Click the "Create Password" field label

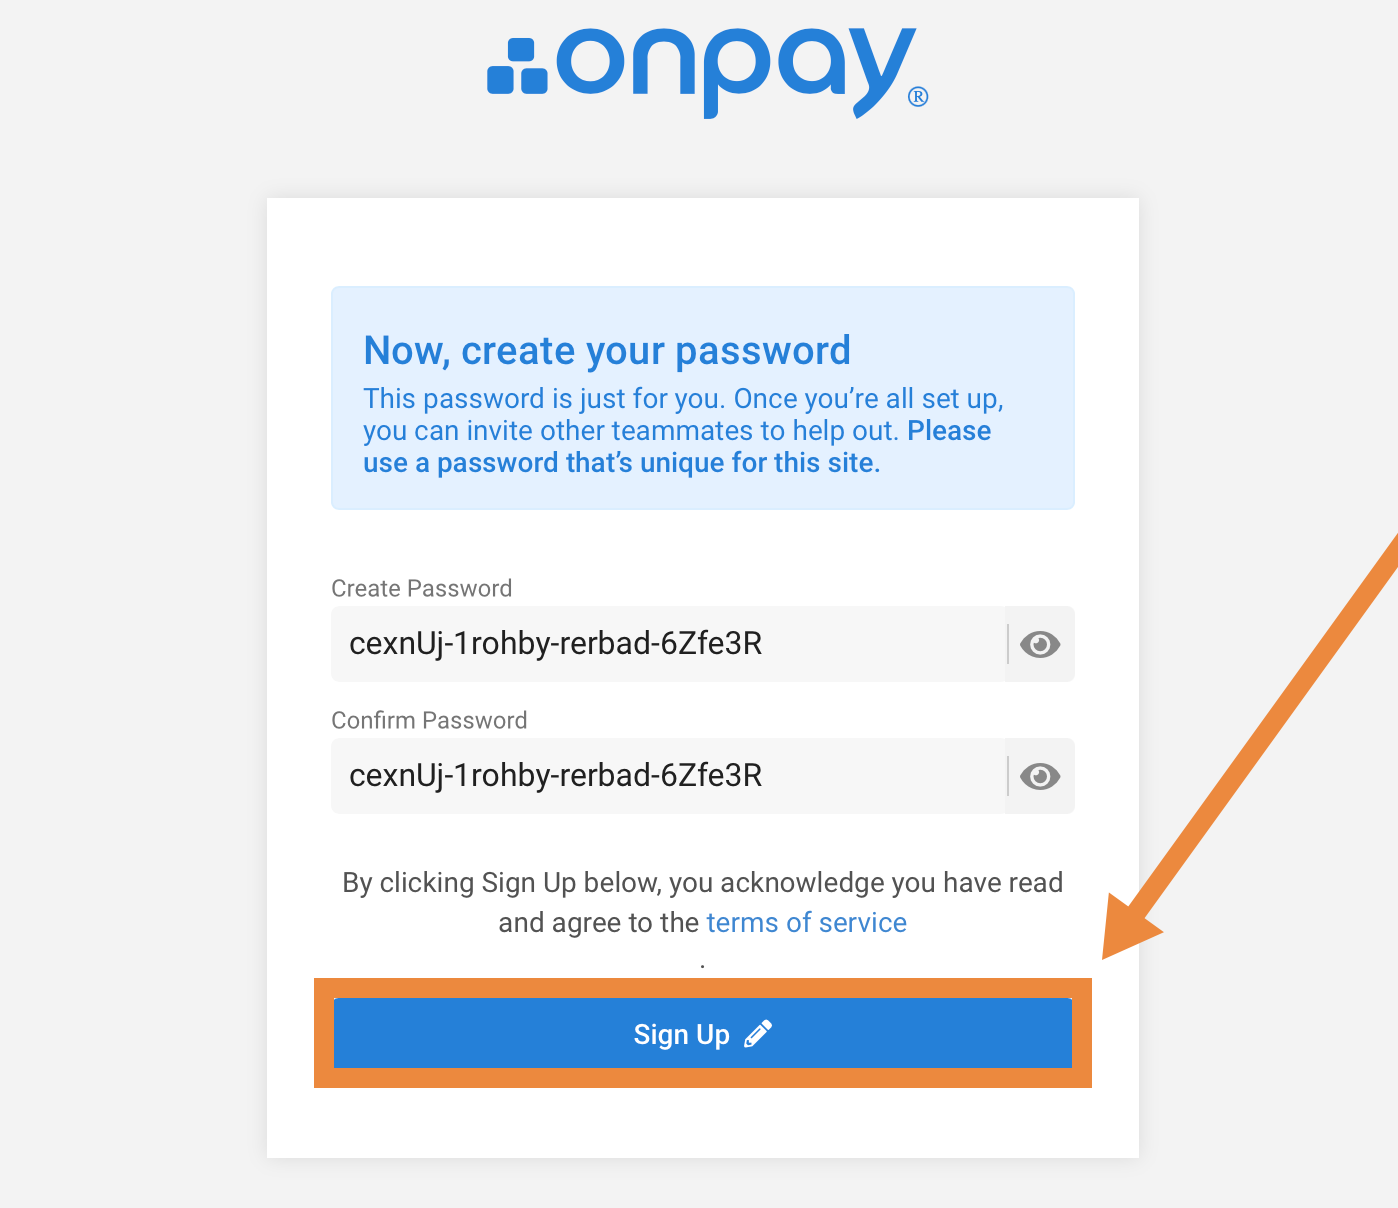(x=422, y=588)
